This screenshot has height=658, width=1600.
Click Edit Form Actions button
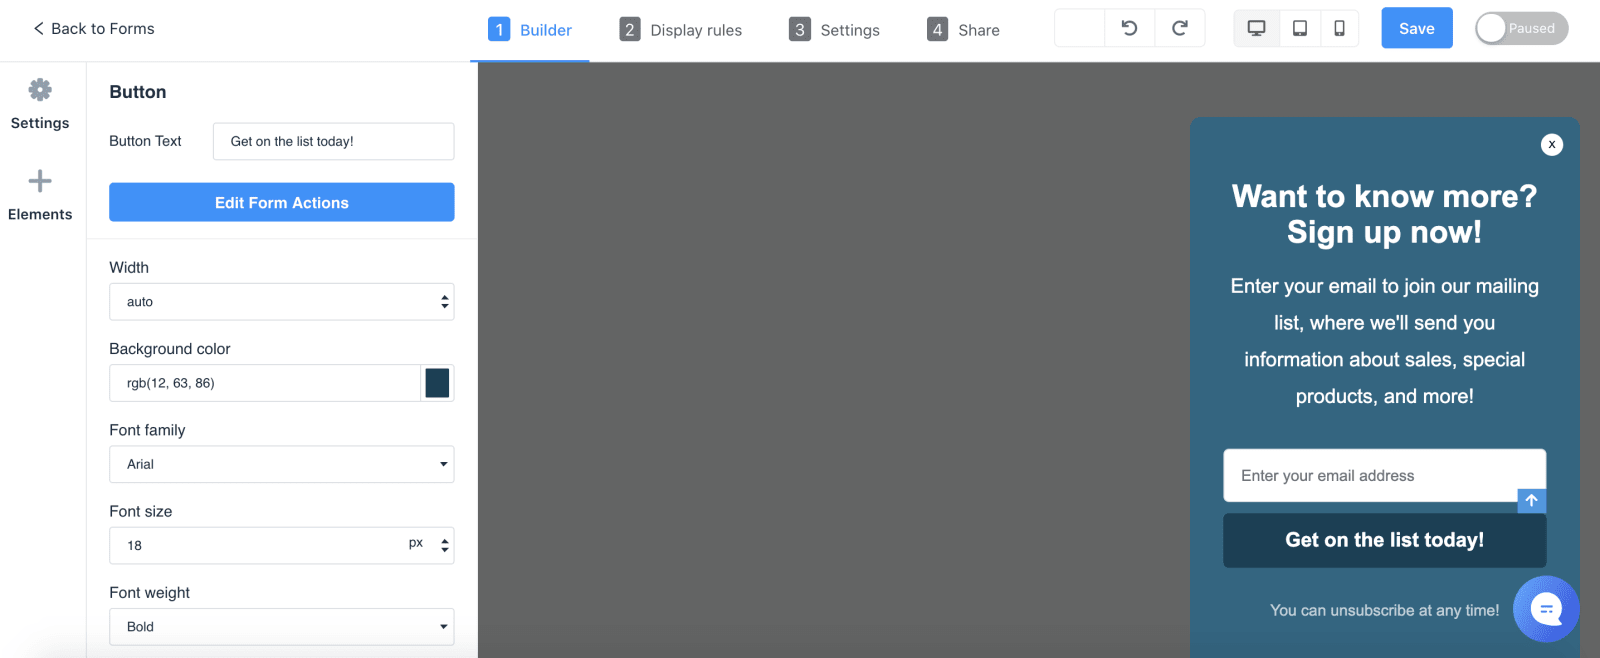tap(281, 202)
